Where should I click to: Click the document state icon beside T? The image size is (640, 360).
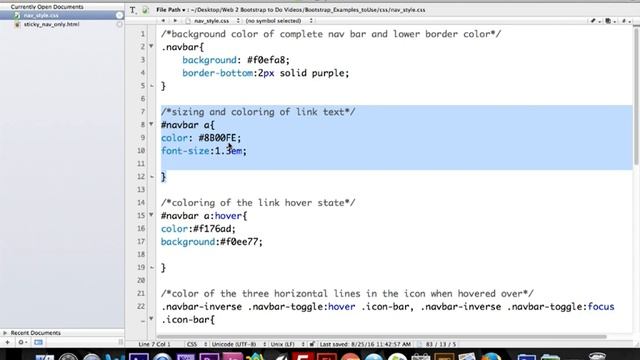tap(145, 10)
